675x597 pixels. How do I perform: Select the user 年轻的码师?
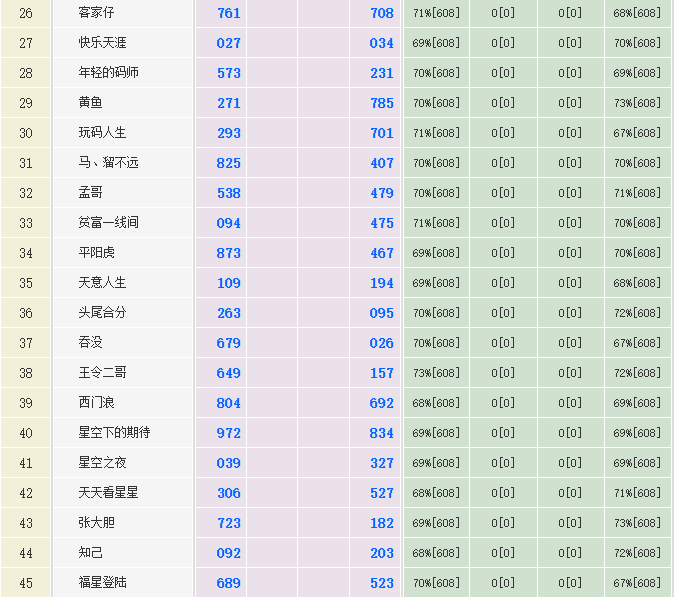click(108, 73)
